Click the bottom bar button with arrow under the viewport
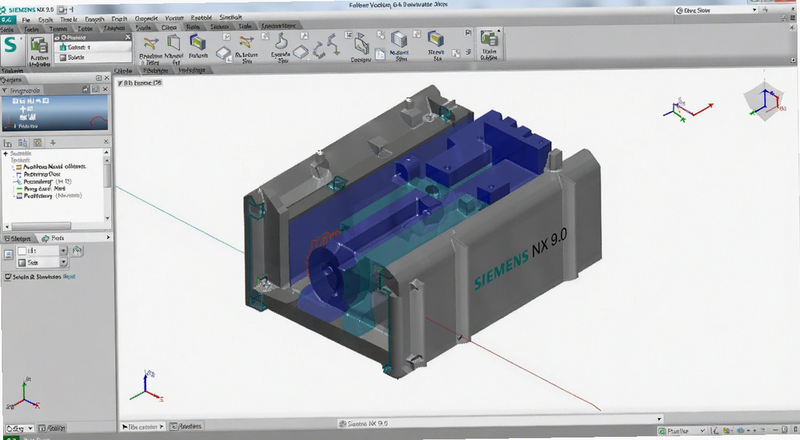 (x=142, y=426)
